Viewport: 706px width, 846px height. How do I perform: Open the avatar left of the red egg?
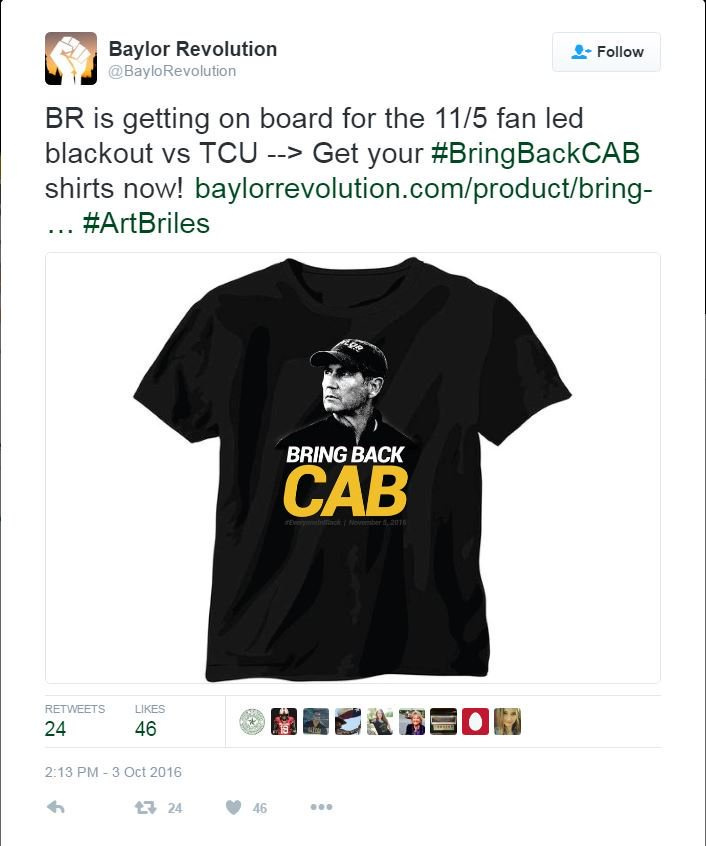coord(443,721)
